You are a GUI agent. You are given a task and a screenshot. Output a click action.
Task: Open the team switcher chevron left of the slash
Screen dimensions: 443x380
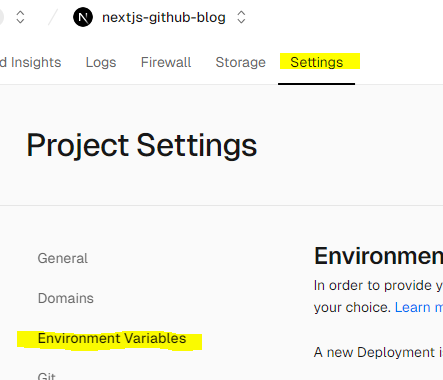tap(20, 17)
